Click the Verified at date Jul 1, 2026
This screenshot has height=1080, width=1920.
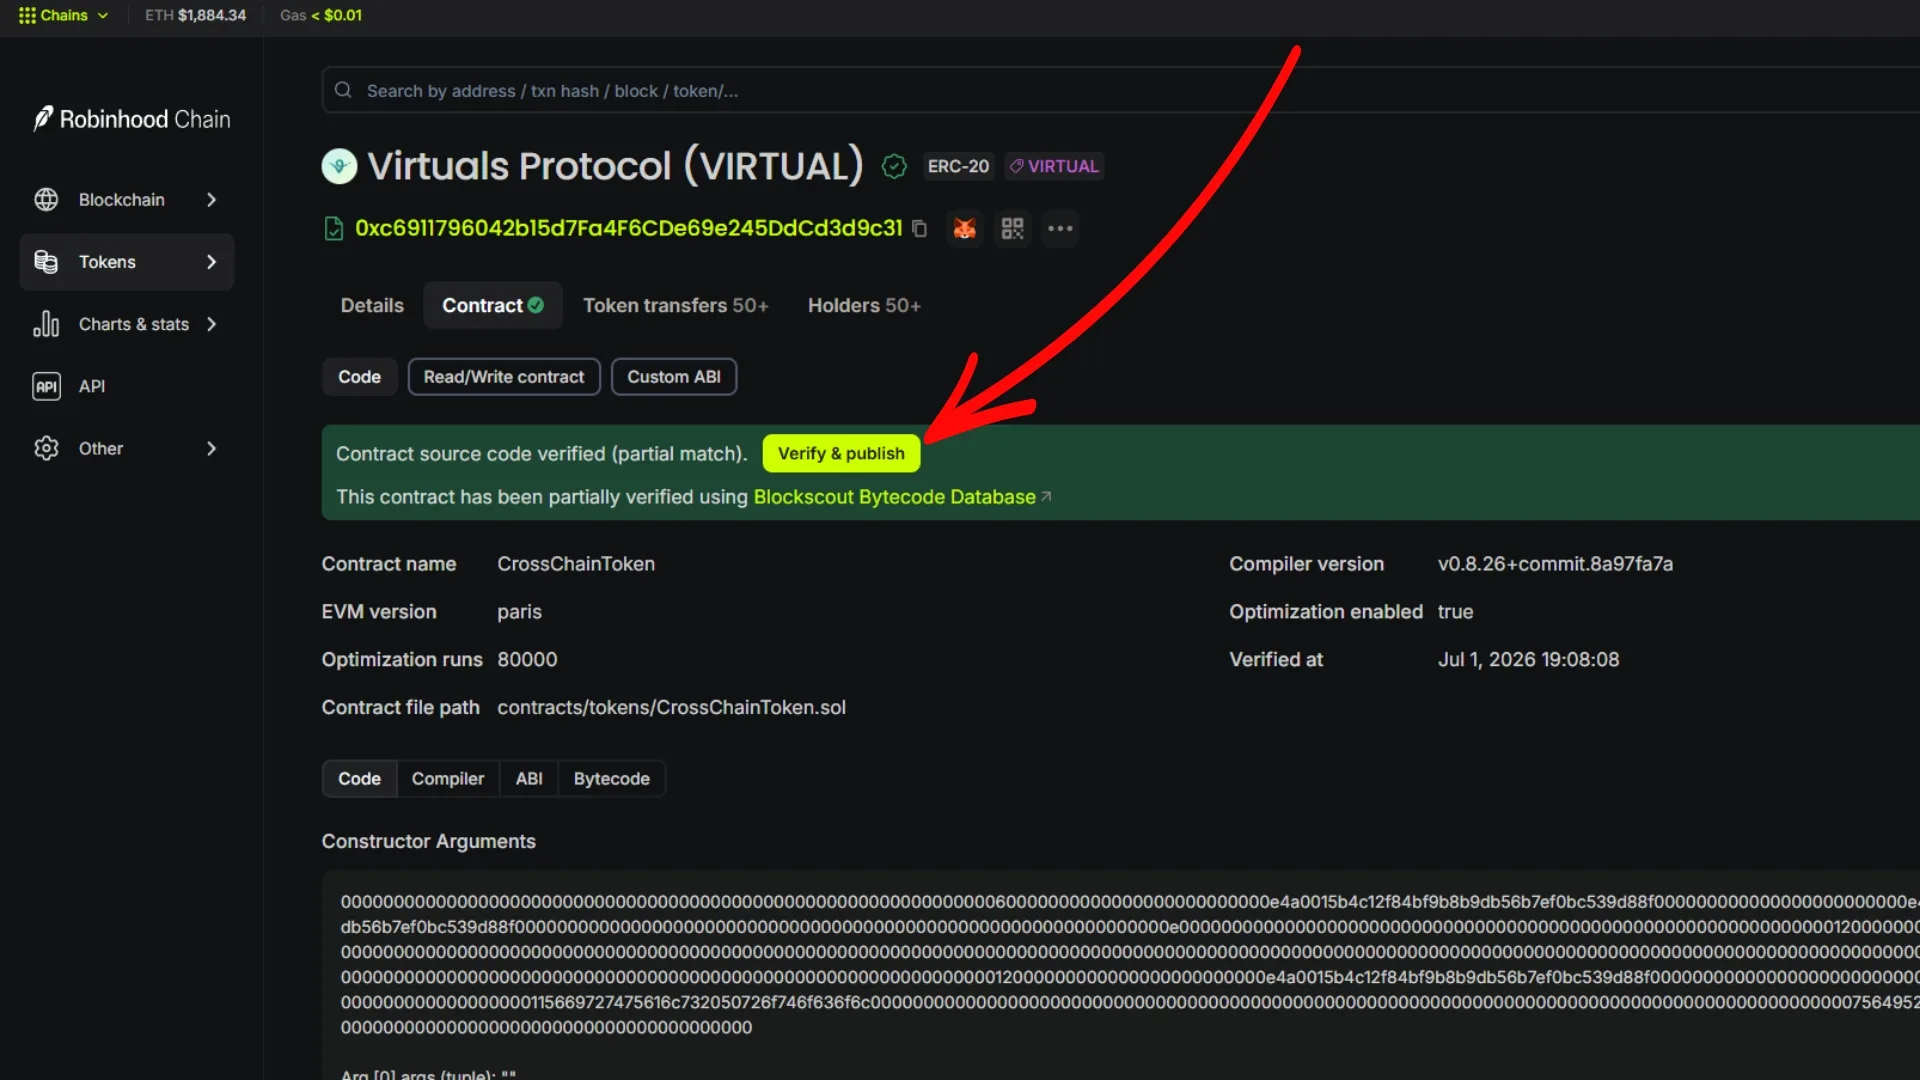coord(1528,660)
